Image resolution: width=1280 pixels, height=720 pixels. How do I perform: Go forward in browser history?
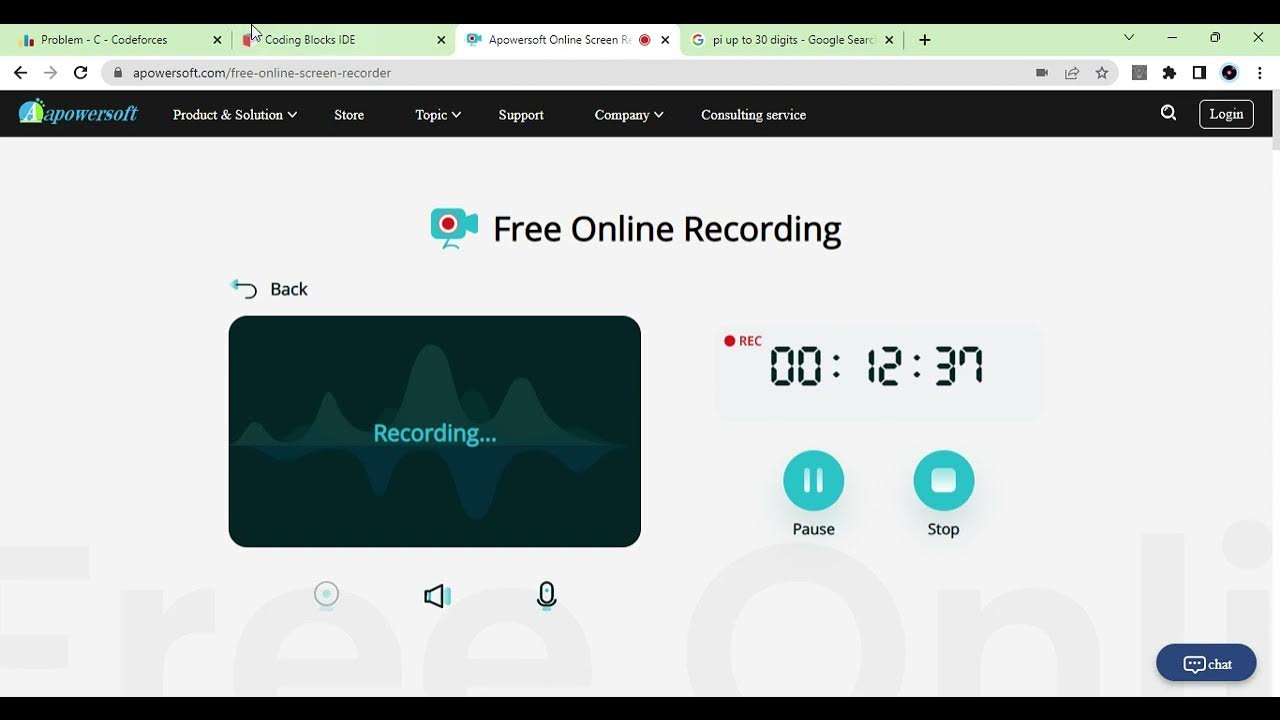point(50,73)
